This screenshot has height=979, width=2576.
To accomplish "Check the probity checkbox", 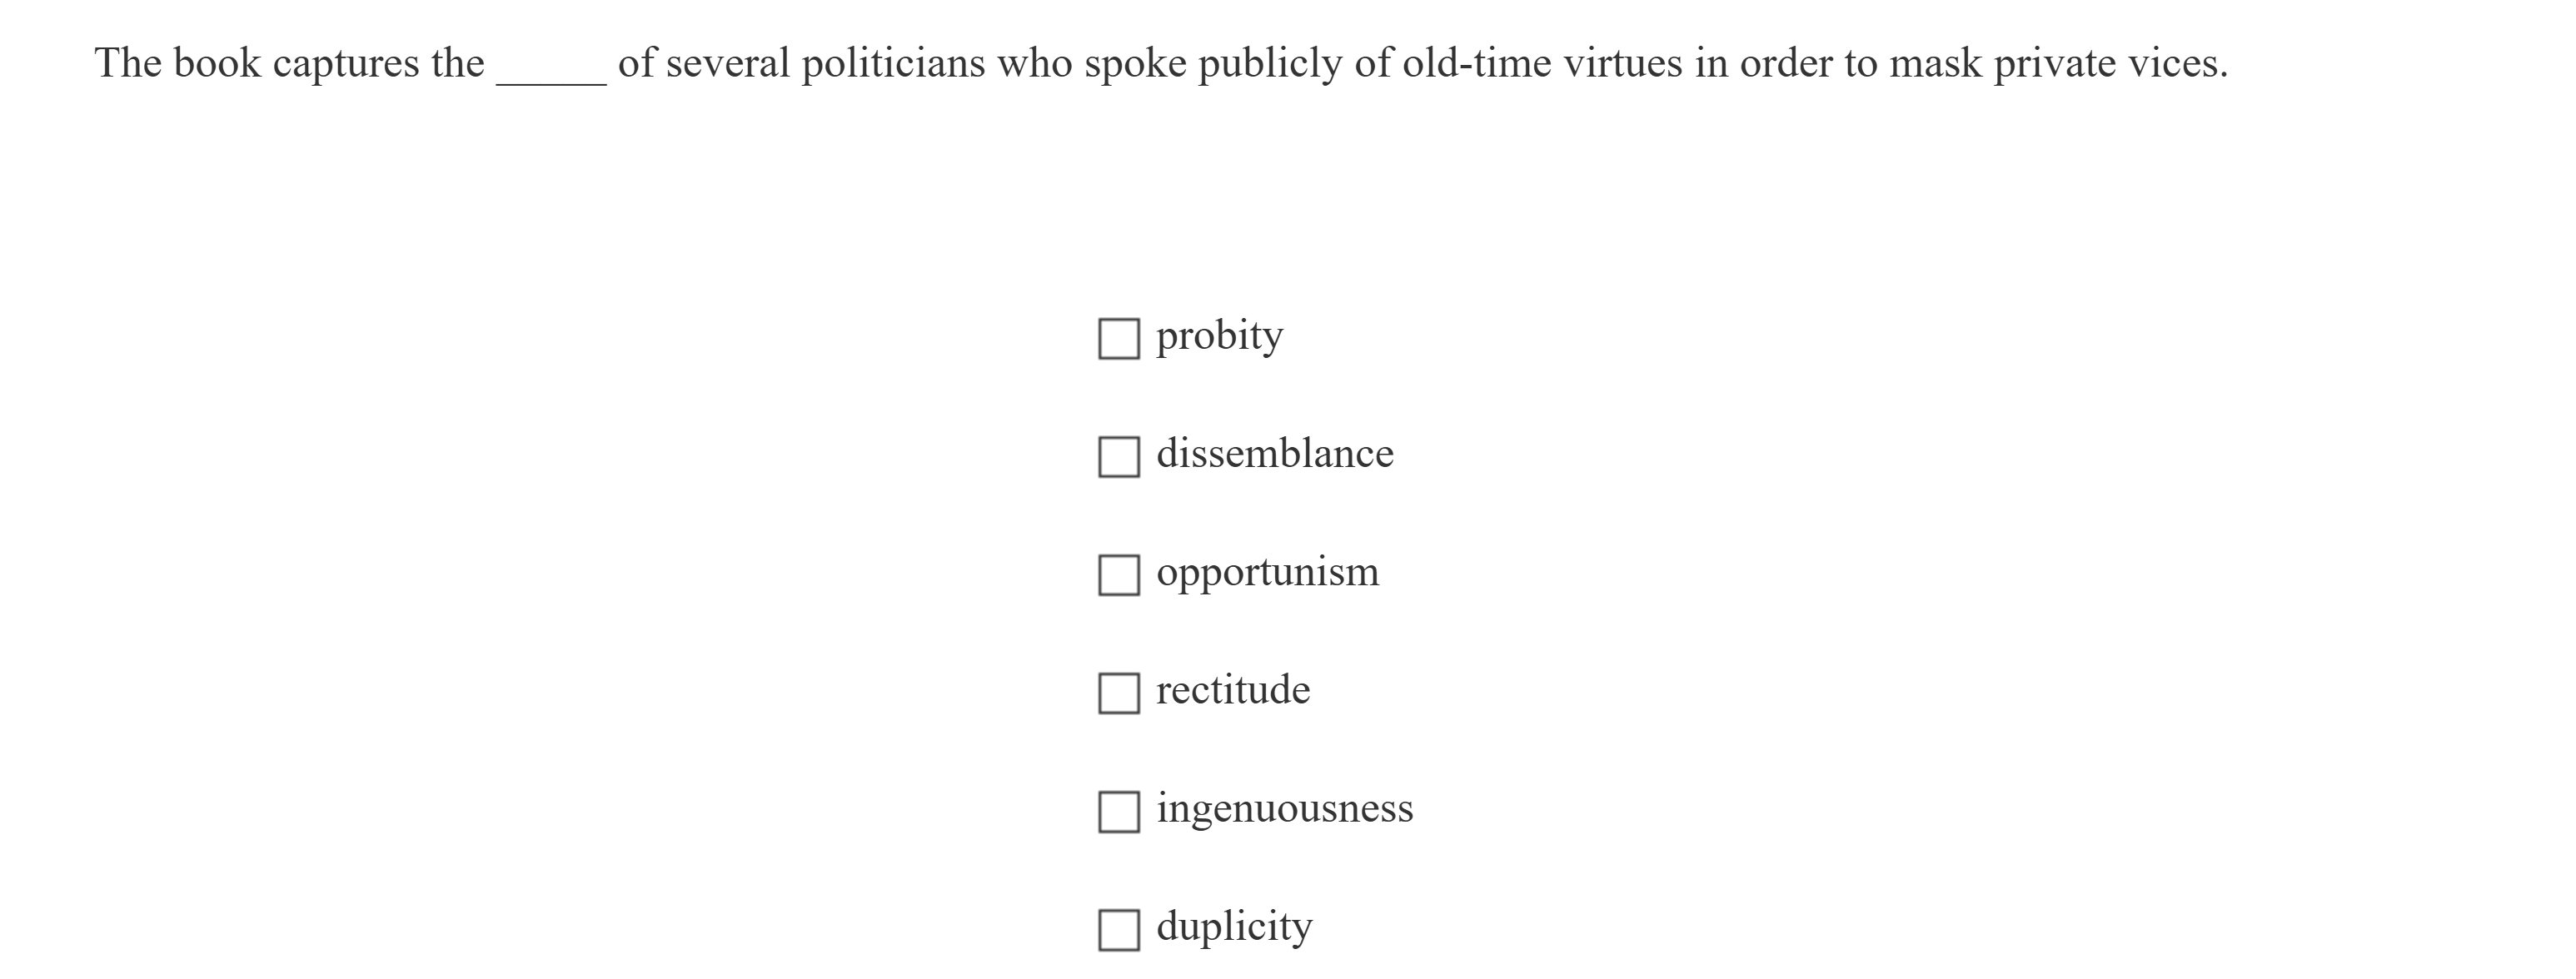I will (x=1118, y=339).
